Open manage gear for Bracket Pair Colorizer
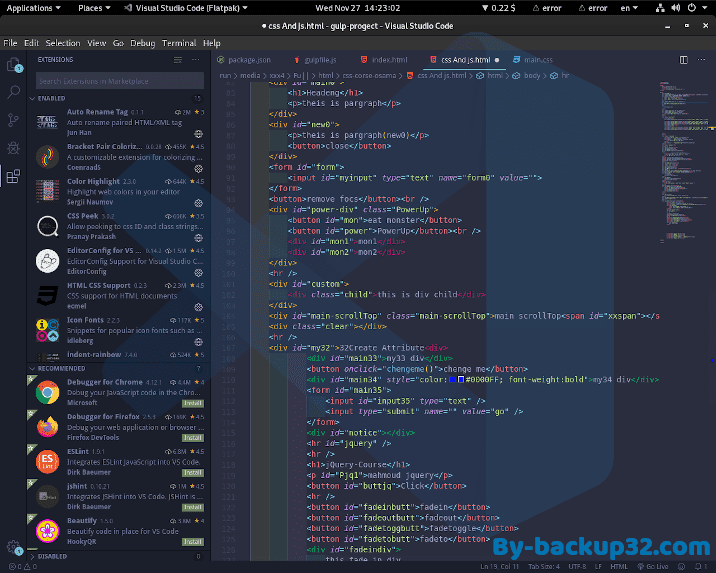This screenshot has height=573, width=716. [x=199, y=168]
